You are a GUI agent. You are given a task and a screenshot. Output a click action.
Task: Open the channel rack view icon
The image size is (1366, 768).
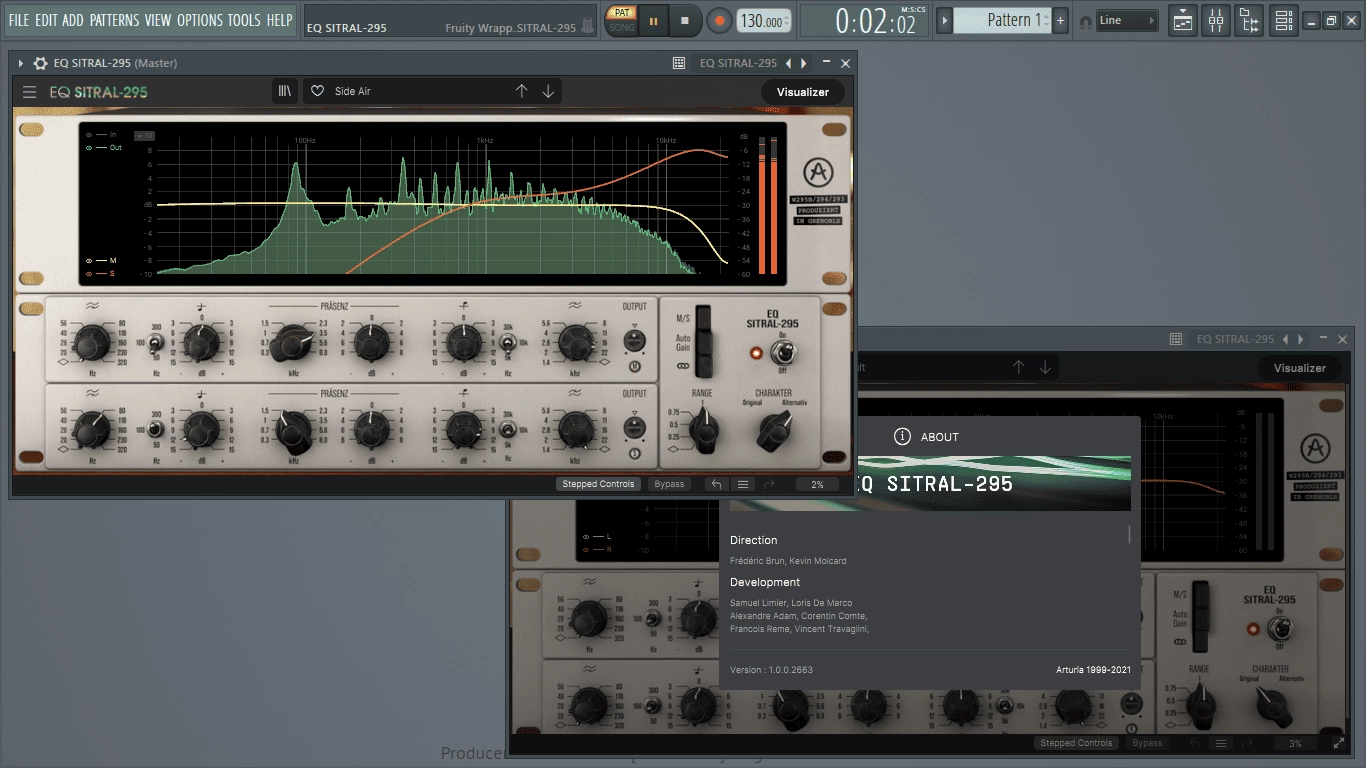click(x=1284, y=20)
